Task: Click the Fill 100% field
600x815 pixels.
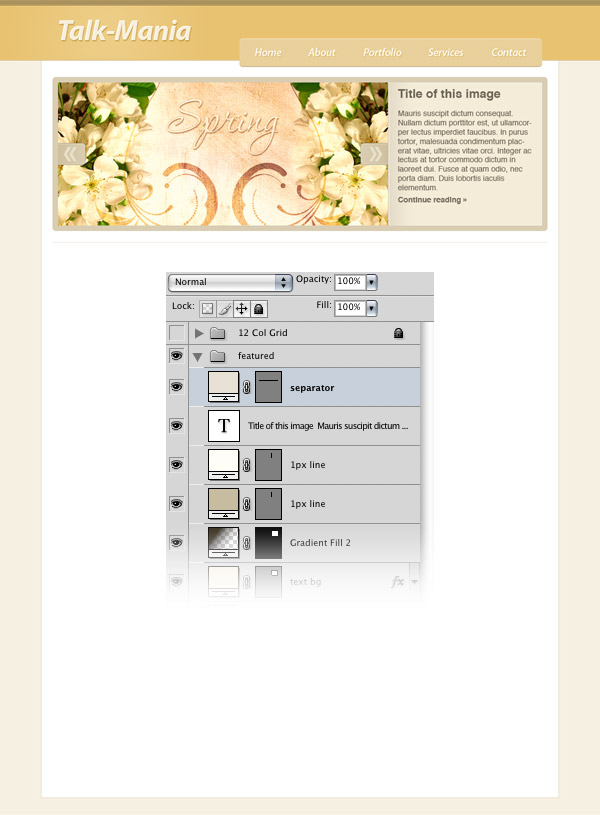Action: (x=350, y=307)
